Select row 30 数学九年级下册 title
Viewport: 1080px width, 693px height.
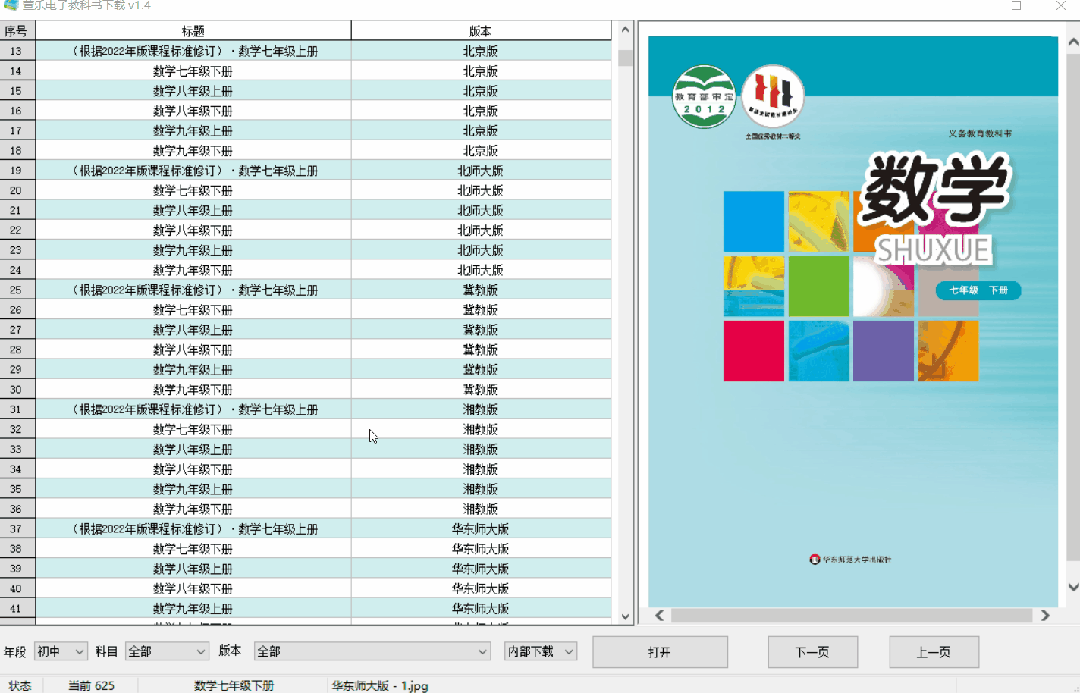click(x=193, y=389)
